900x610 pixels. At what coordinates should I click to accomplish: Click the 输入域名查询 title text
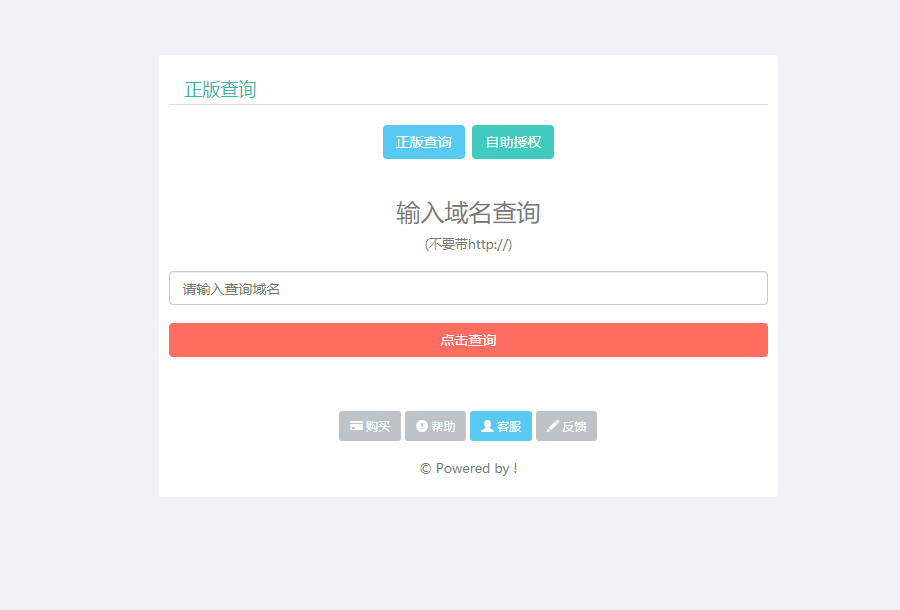[x=468, y=212]
